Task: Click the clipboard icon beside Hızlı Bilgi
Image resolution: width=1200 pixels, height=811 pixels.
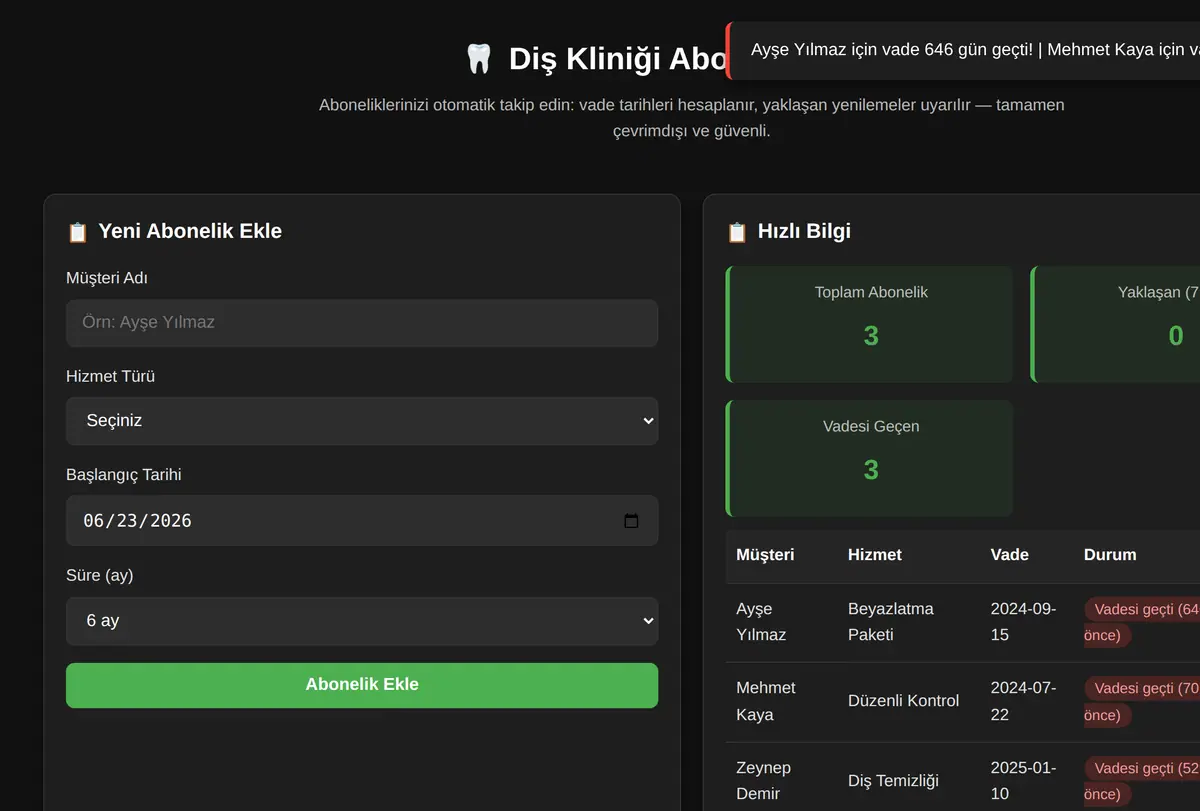Action: point(737,232)
